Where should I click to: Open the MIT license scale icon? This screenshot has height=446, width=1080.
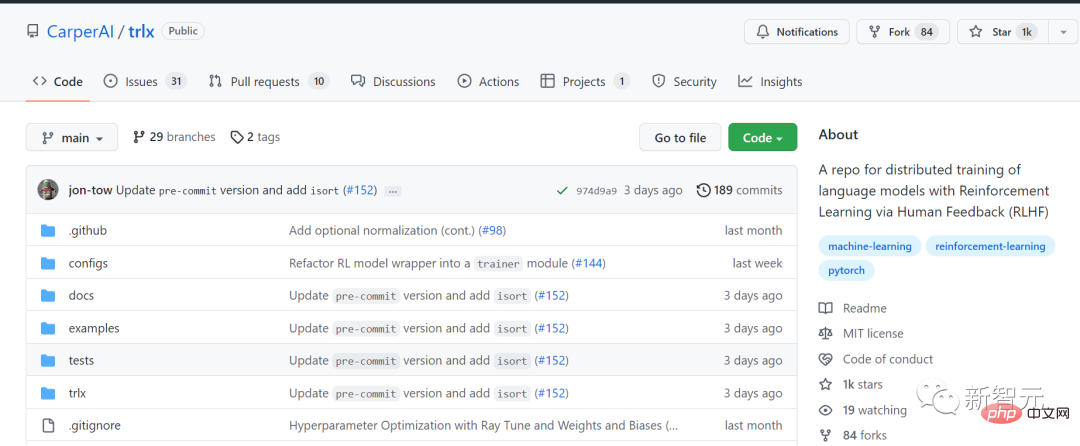point(826,334)
